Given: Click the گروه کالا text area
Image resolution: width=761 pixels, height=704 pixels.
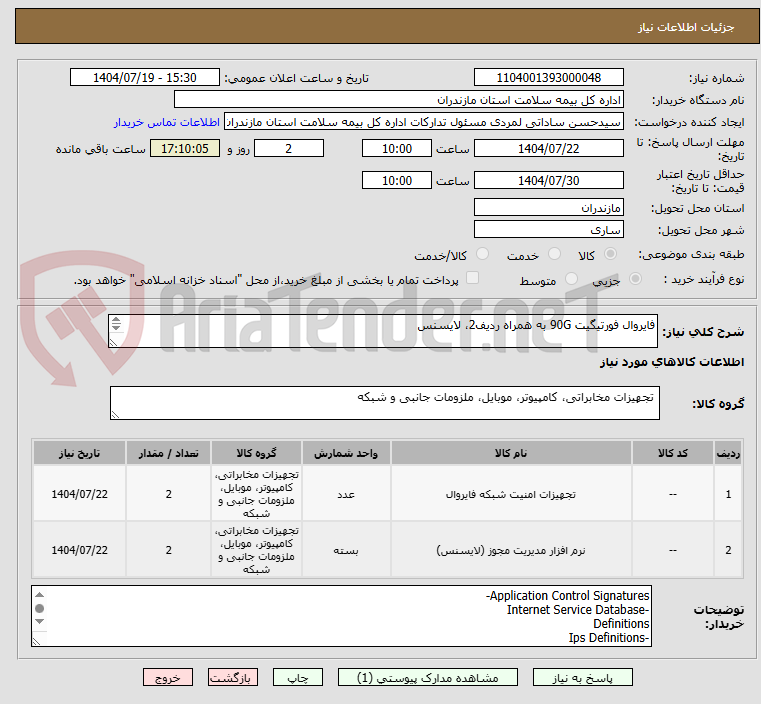Looking at the screenshot, I should point(385,403).
